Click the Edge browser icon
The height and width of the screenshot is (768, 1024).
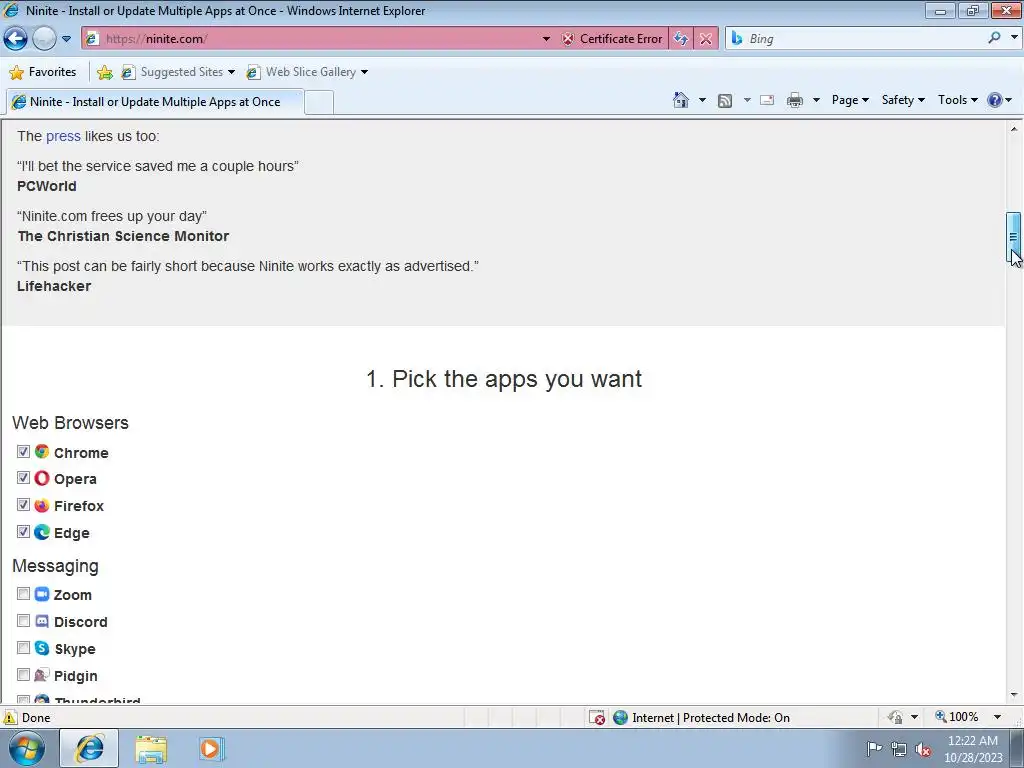click(x=42, y=532)
